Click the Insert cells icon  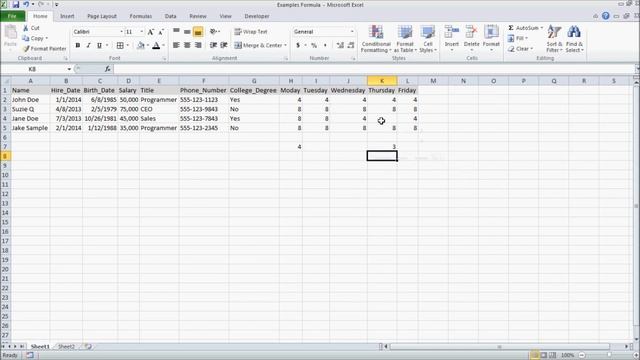tap(451, 32)
